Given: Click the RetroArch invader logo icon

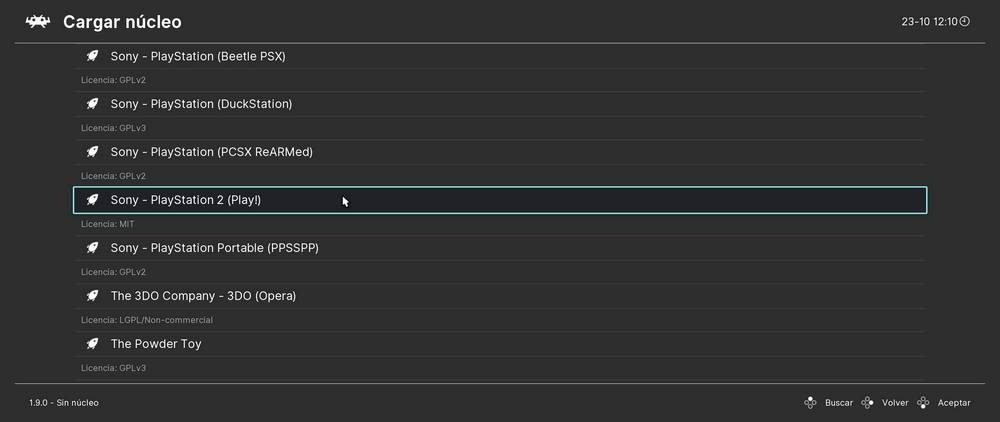Looking at the screenshot, I should (x=38, y=22).
